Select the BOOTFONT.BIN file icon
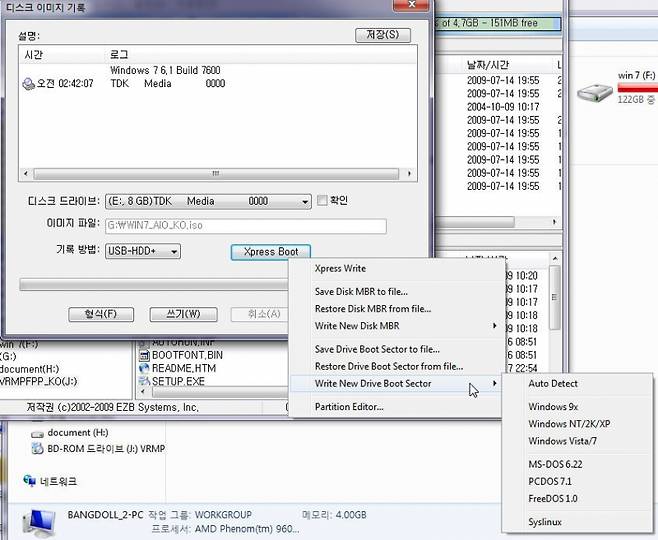Image resolution: width=658 pixels, height=540 pixels. coord(143,355)
